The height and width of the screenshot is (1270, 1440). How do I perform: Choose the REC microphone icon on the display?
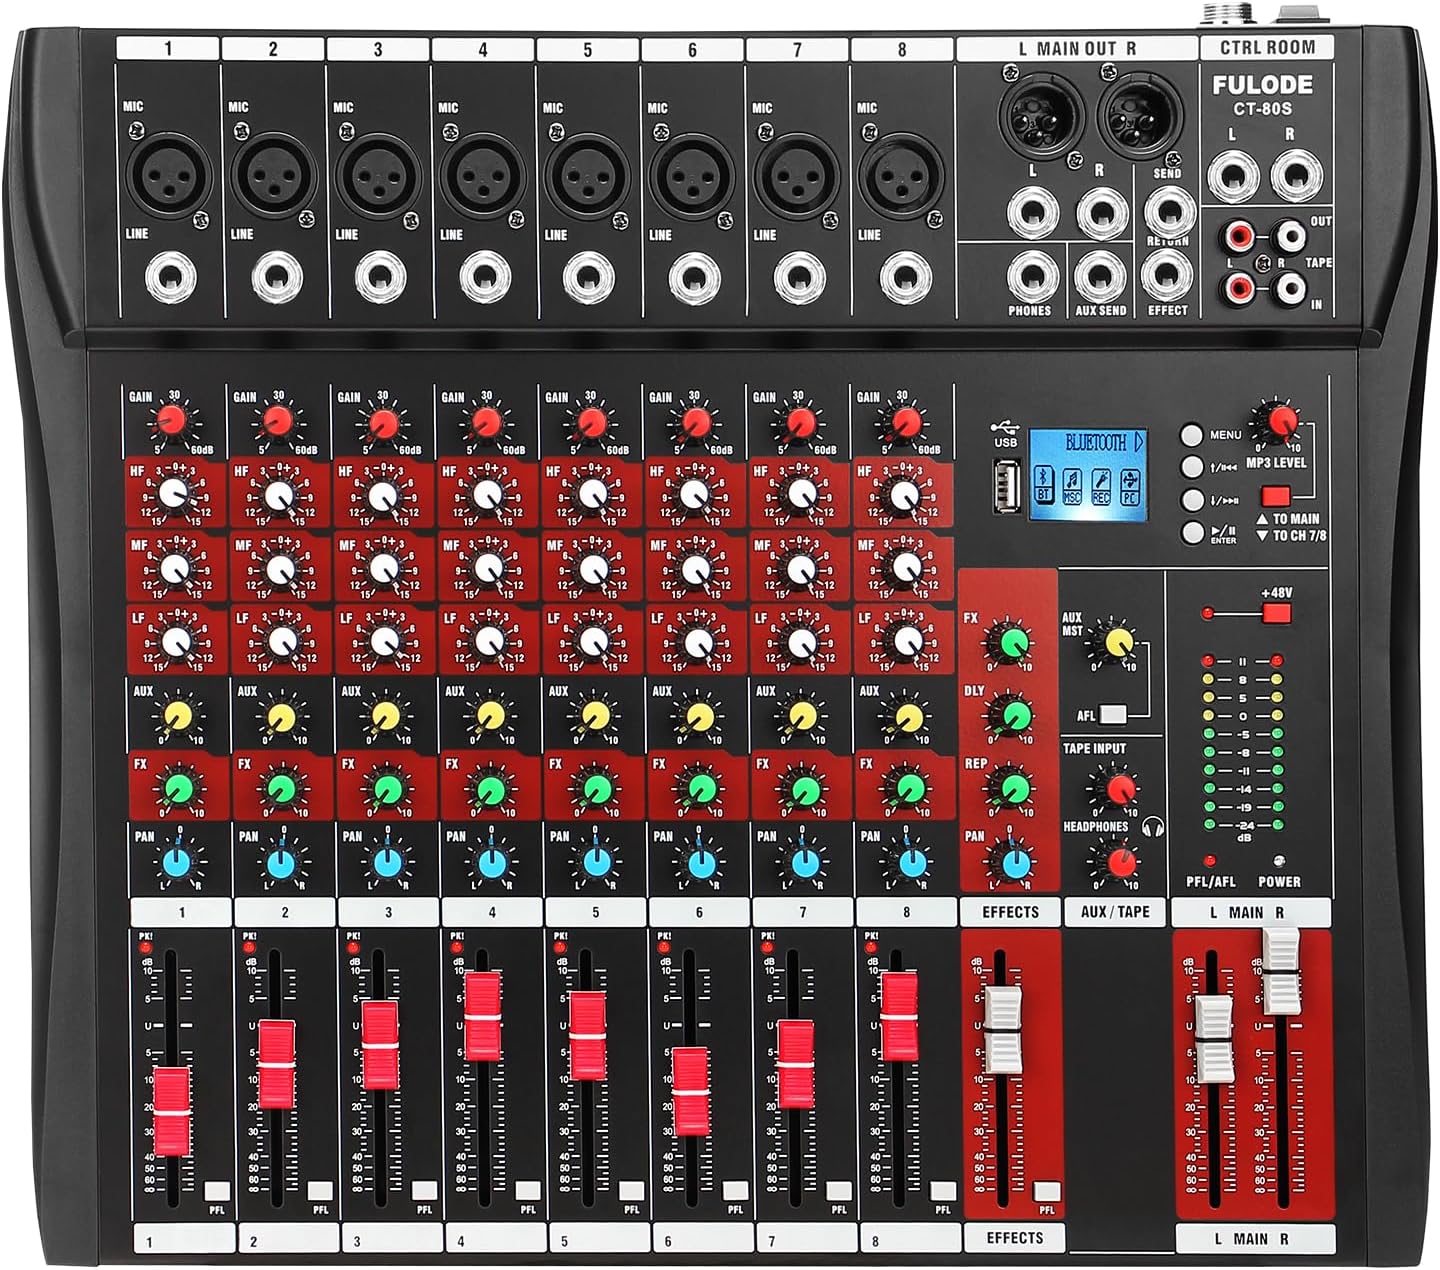pyautogui.click(x=1101, y=484)
